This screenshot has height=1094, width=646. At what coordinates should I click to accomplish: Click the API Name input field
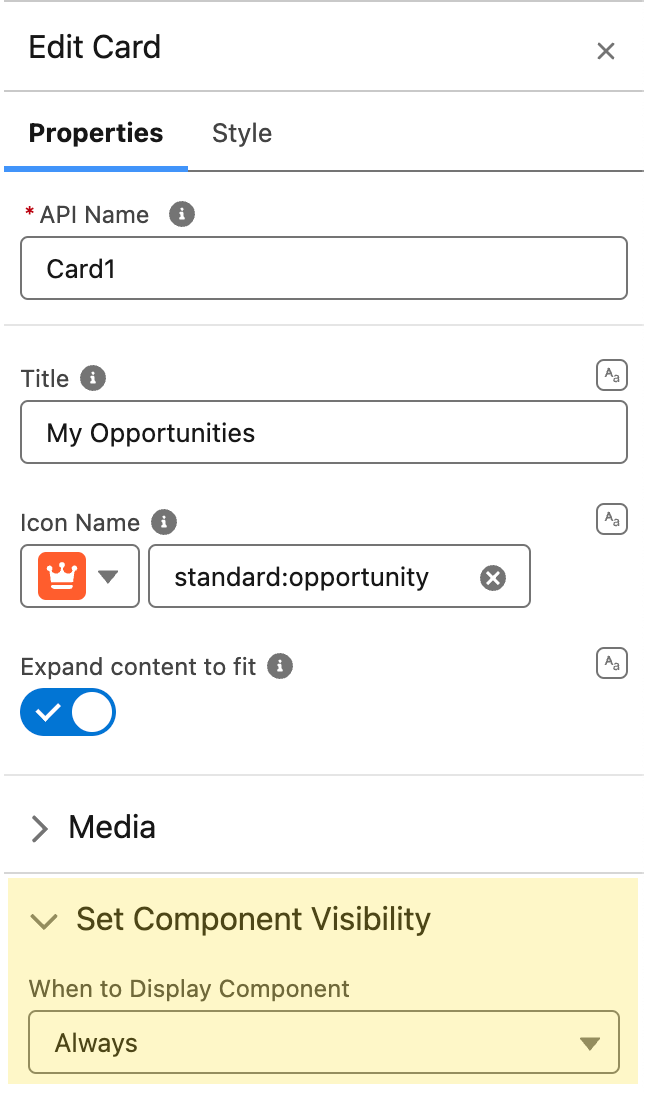[x=324, y=268]
